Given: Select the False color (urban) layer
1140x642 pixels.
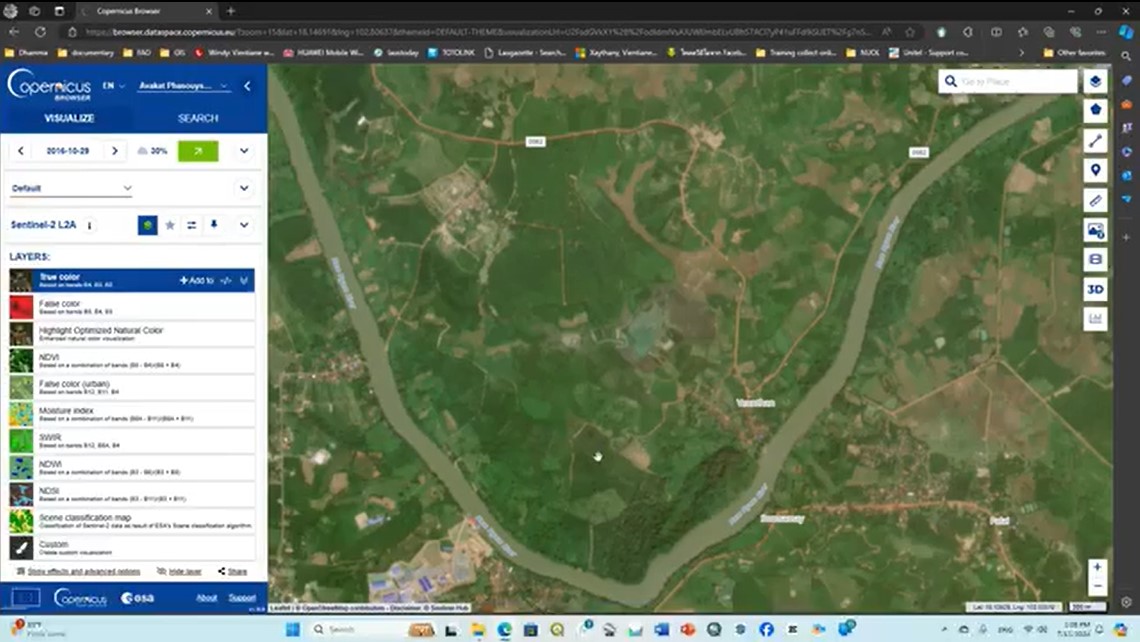Looking at the screenshot, I should pyautogui.click(x=132, y=388).
